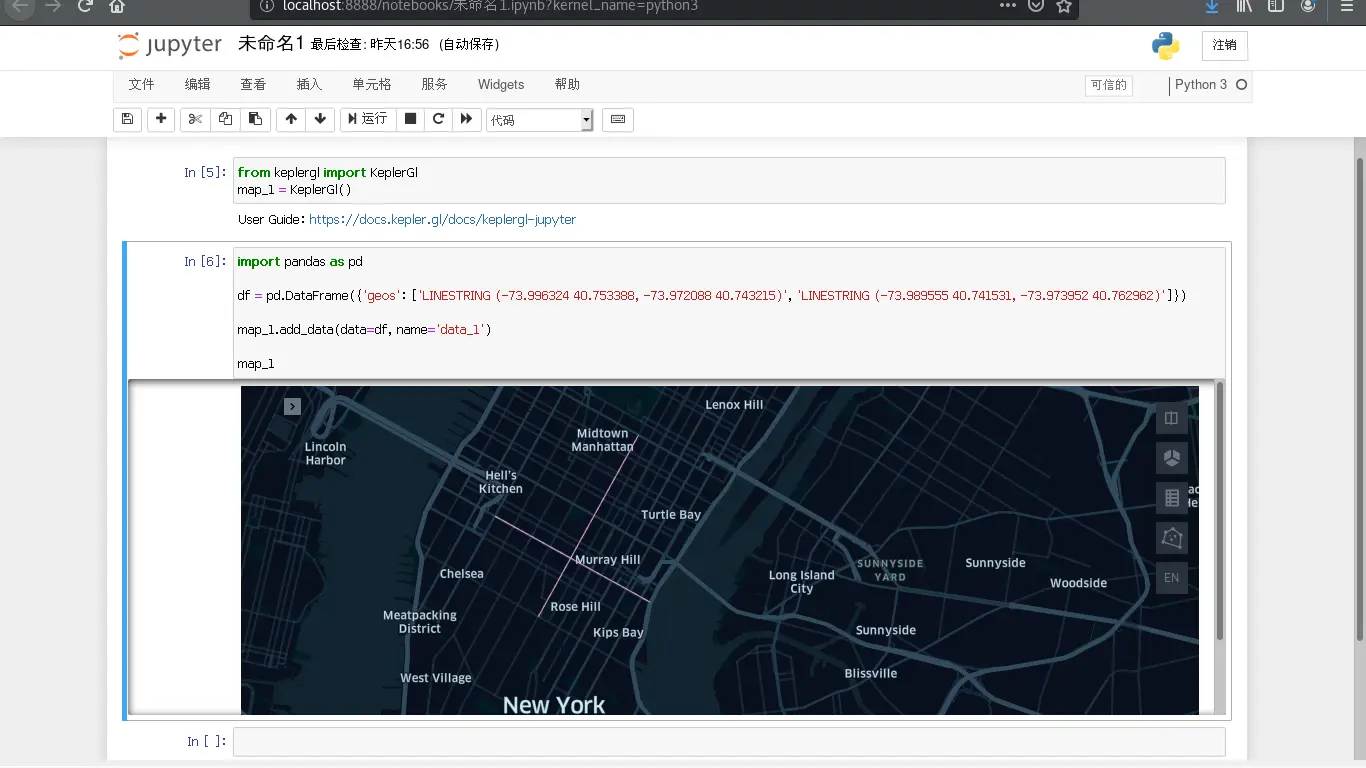Image resolution: width=1366 pixels, height=768 pixels.
Task: Interrupt the kernel with the stop icon
Action: (410, 119)
